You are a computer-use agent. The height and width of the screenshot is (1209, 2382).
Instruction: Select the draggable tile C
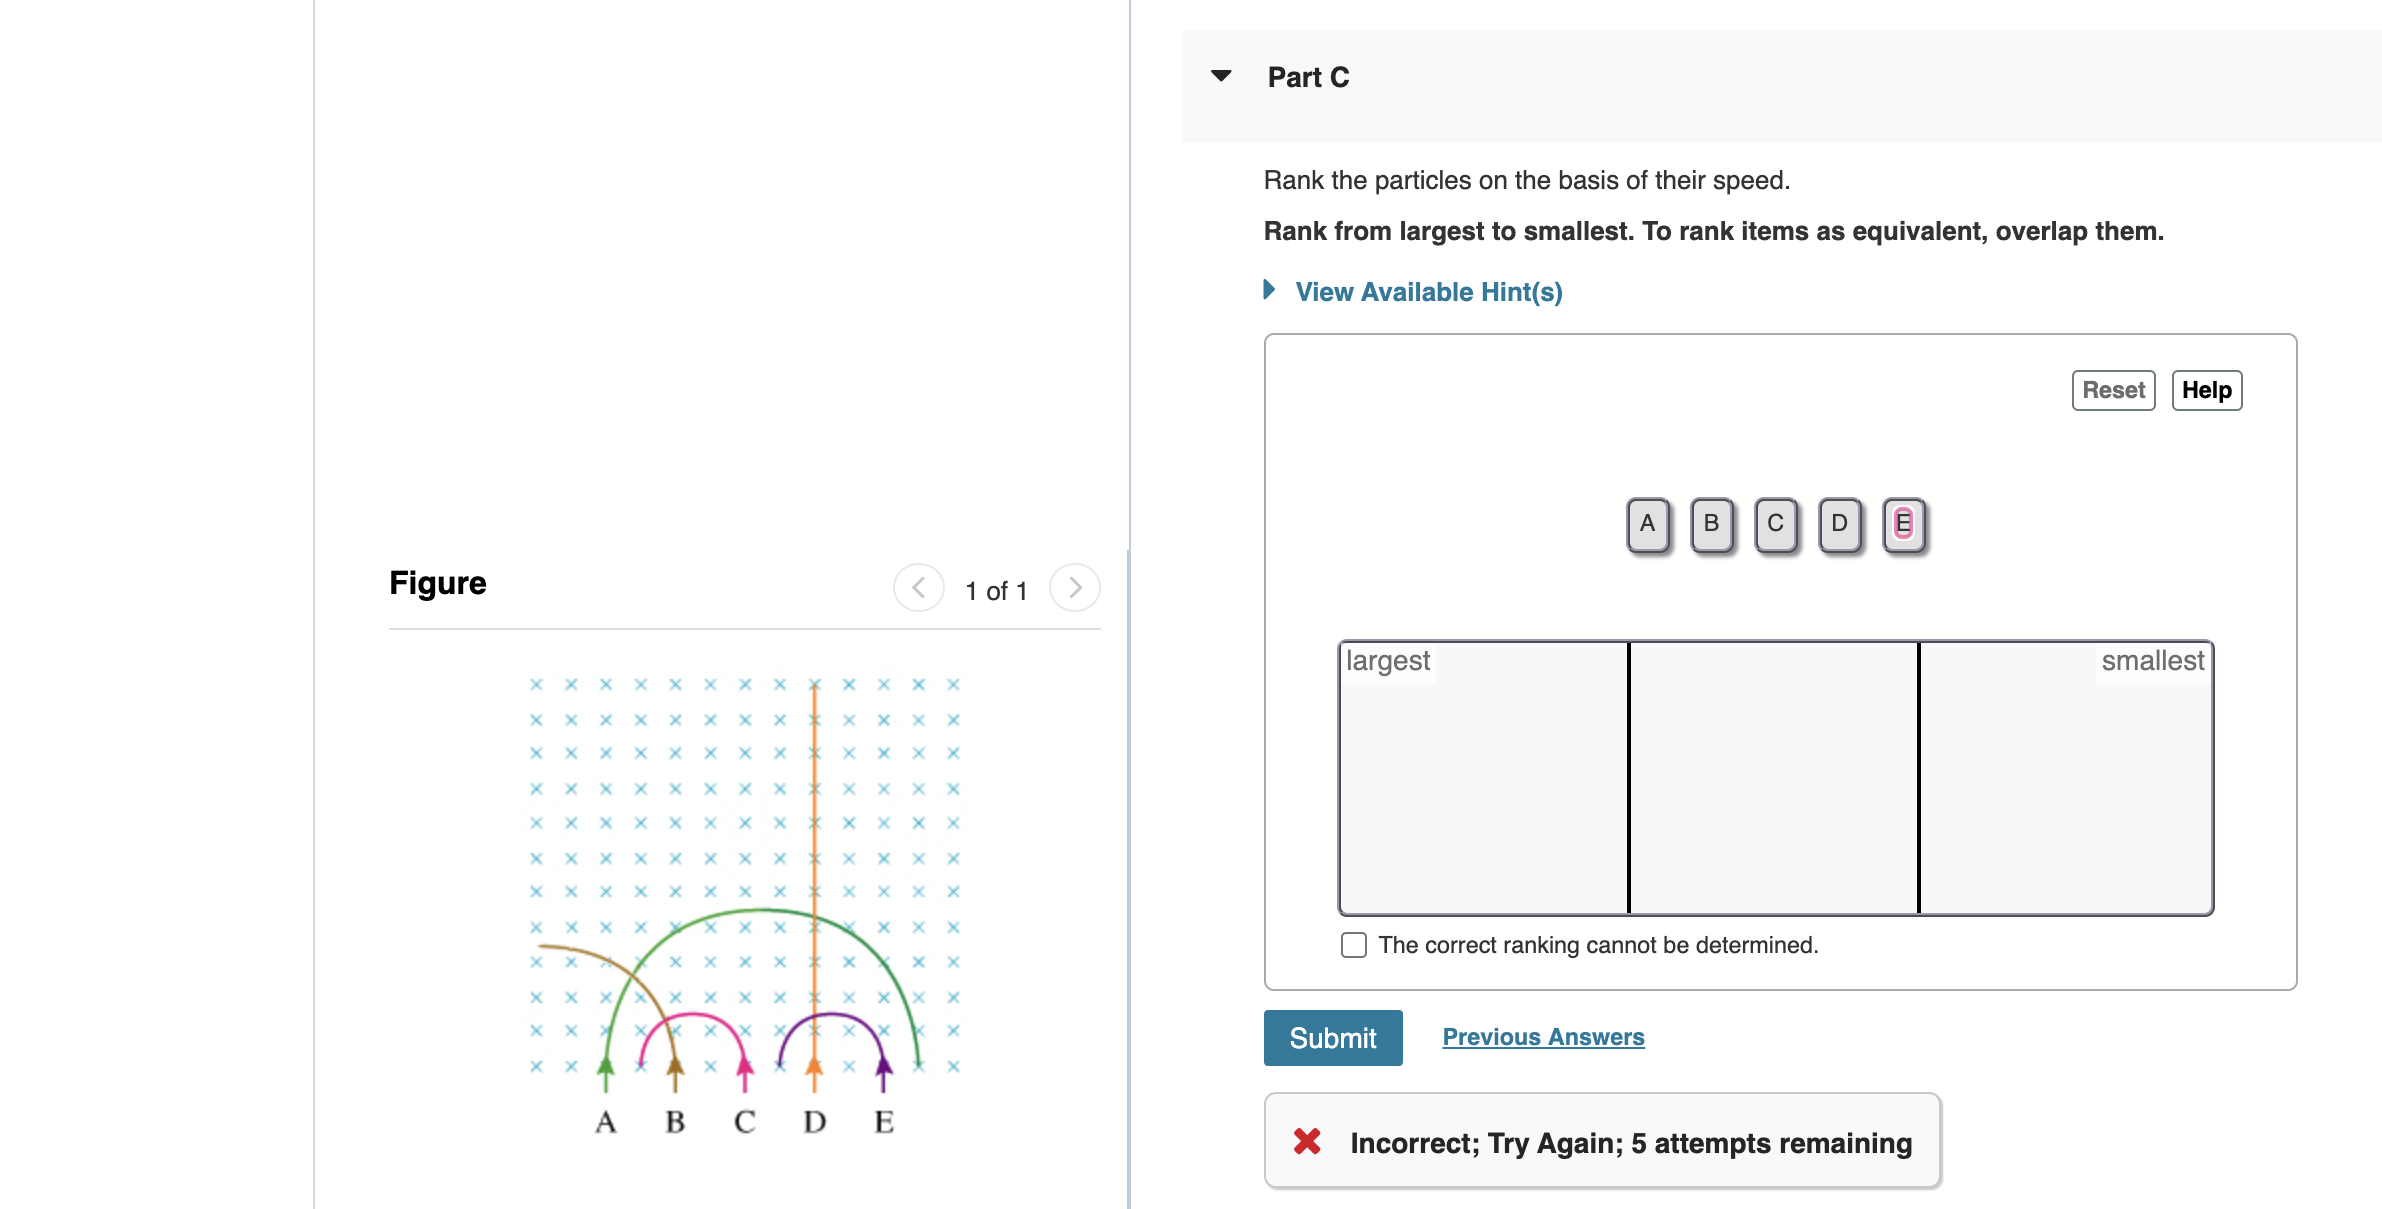[x=1775, y=522]
